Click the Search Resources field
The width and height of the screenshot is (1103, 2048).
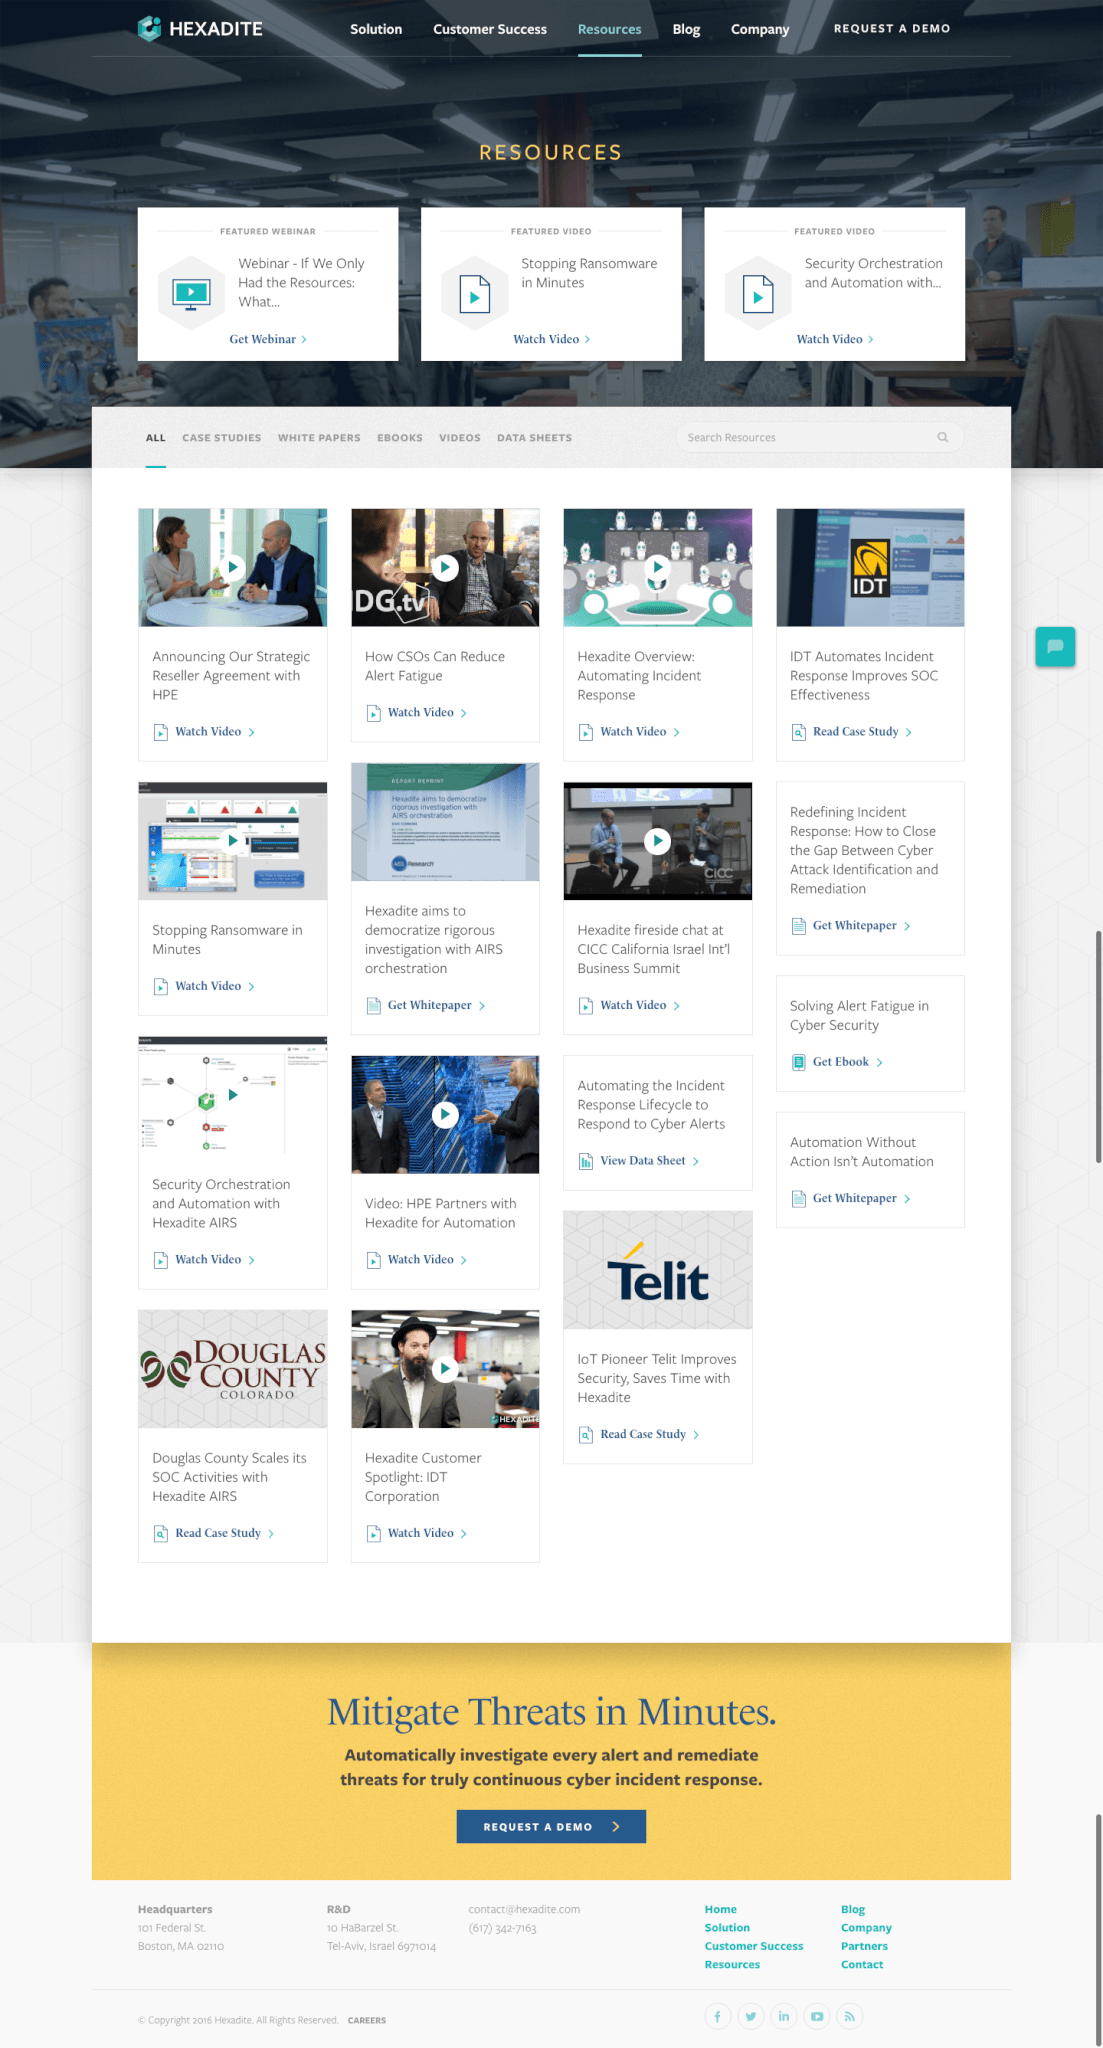[819, 437]
